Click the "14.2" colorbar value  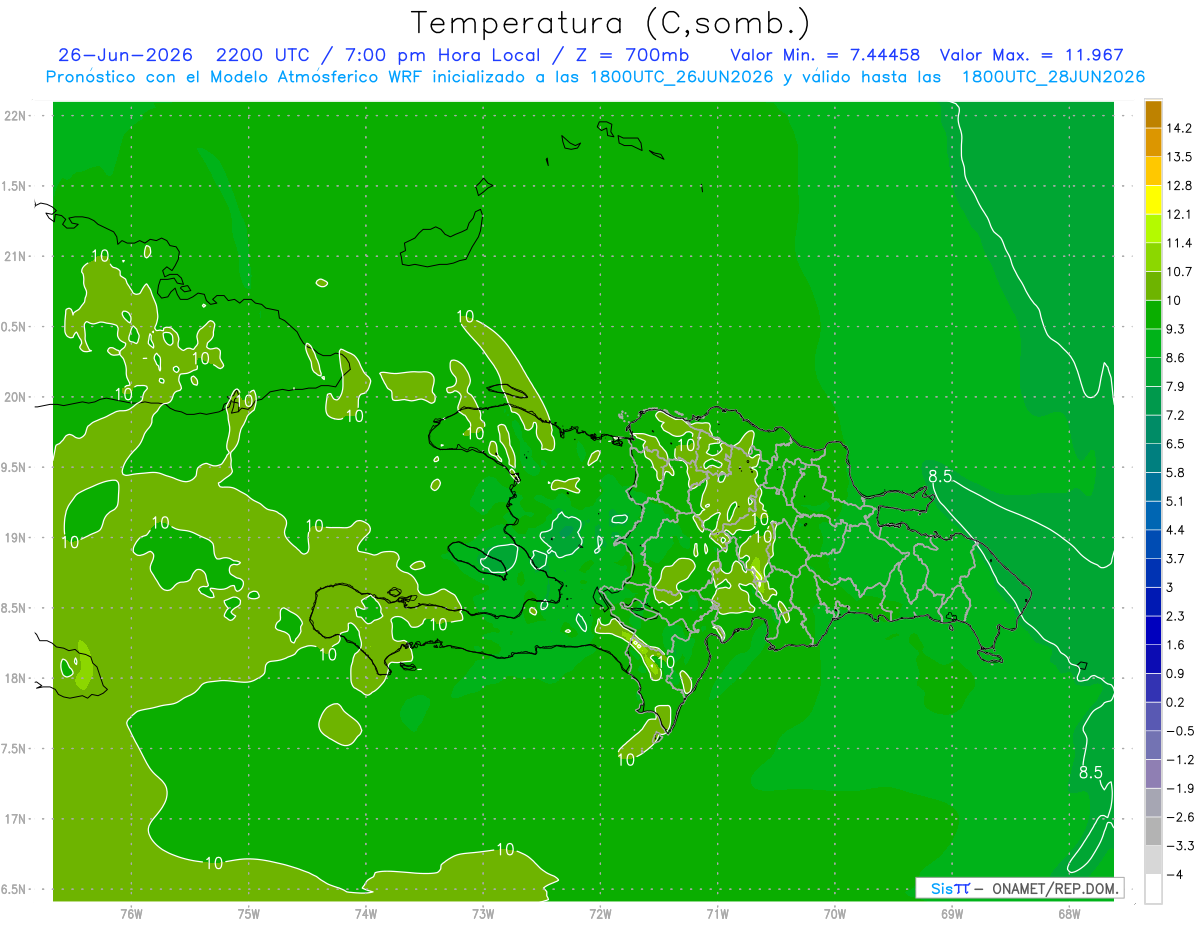pyautogui.click(x=1178, y=128)
